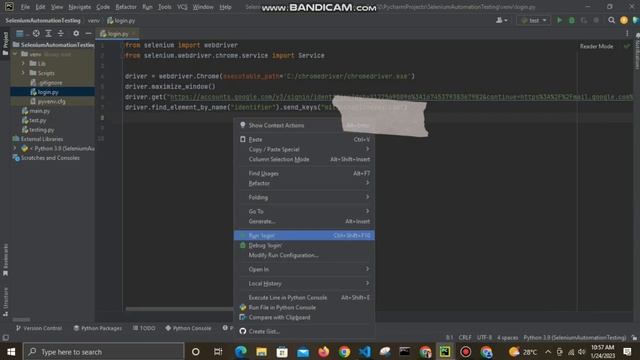640x360 pixels.
Task: Collapse the venv folder in project tree
Action: pos(15,54)
